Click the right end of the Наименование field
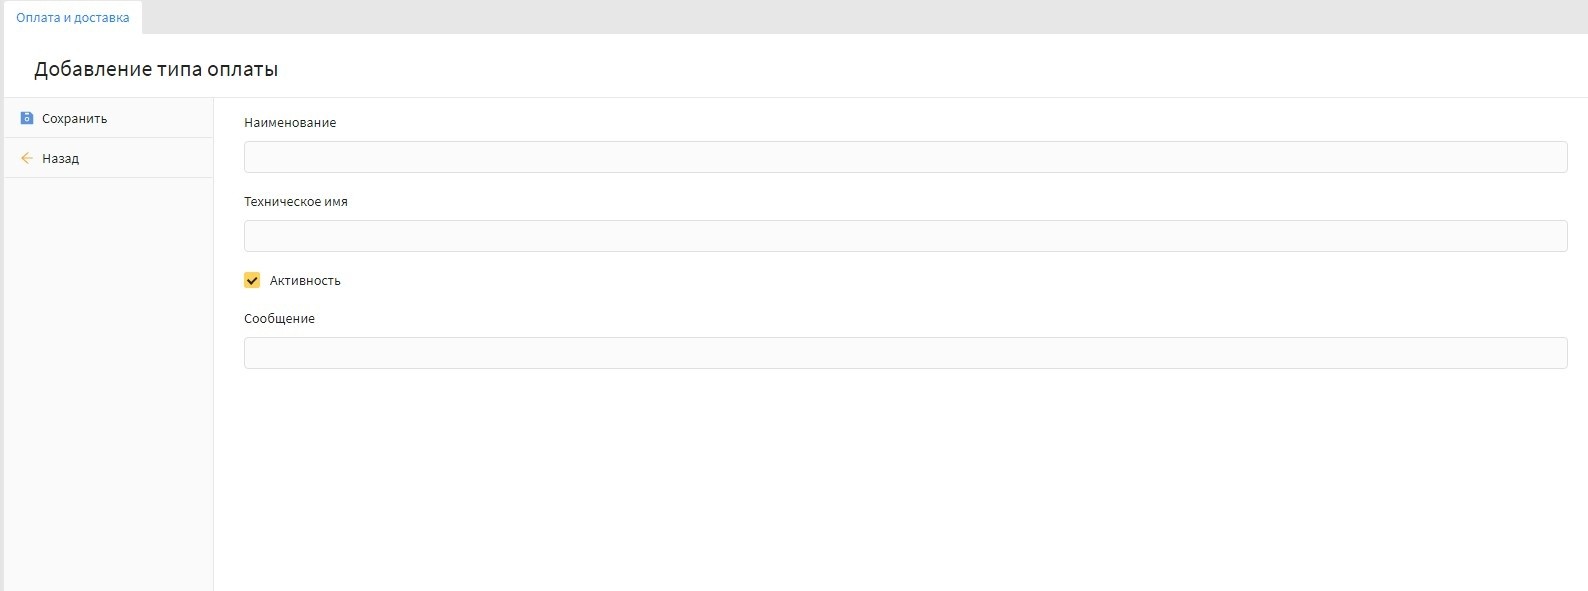 [x=1540, y=157]
